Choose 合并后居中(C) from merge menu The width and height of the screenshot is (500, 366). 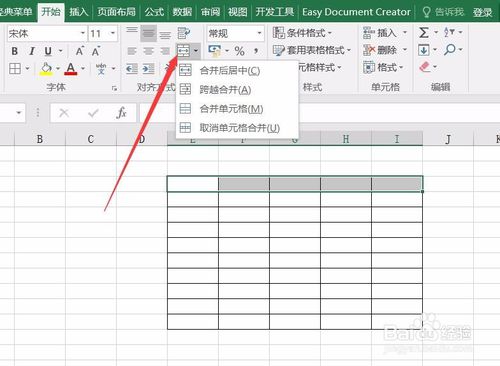(x=237, y=70)
